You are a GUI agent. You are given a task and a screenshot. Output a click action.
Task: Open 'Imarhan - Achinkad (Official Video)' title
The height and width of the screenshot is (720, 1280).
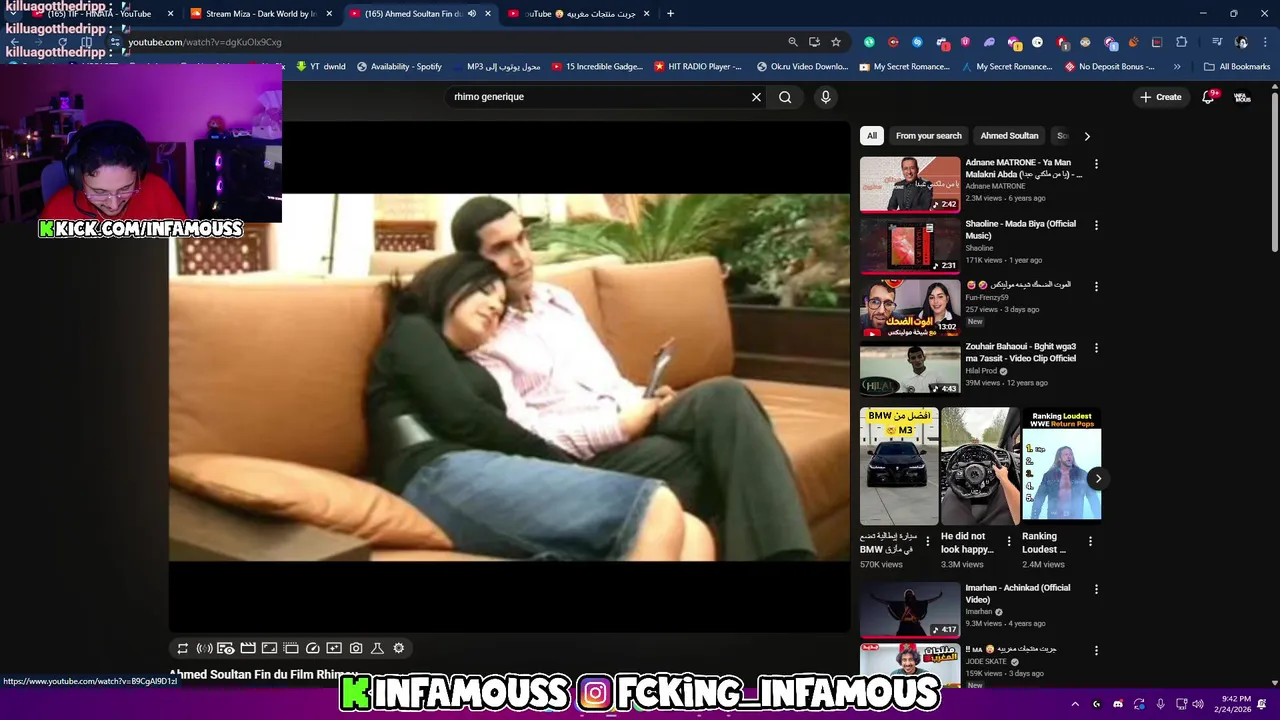click(1017, 594)
